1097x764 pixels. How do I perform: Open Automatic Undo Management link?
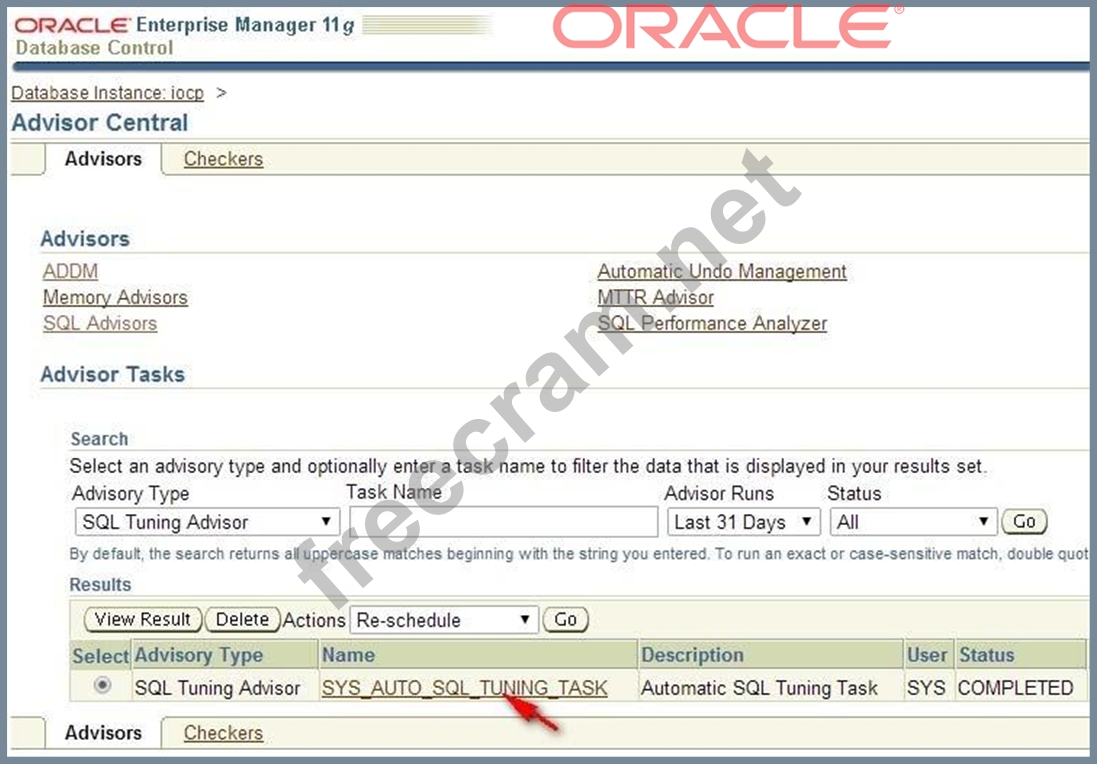point(722,271)
